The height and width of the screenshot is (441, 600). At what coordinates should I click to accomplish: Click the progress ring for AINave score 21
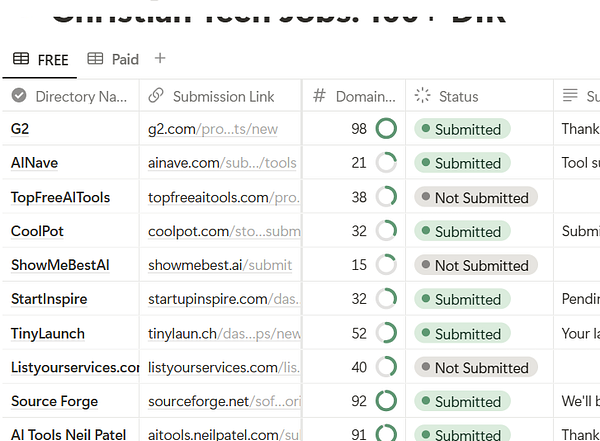pos(386,162)
